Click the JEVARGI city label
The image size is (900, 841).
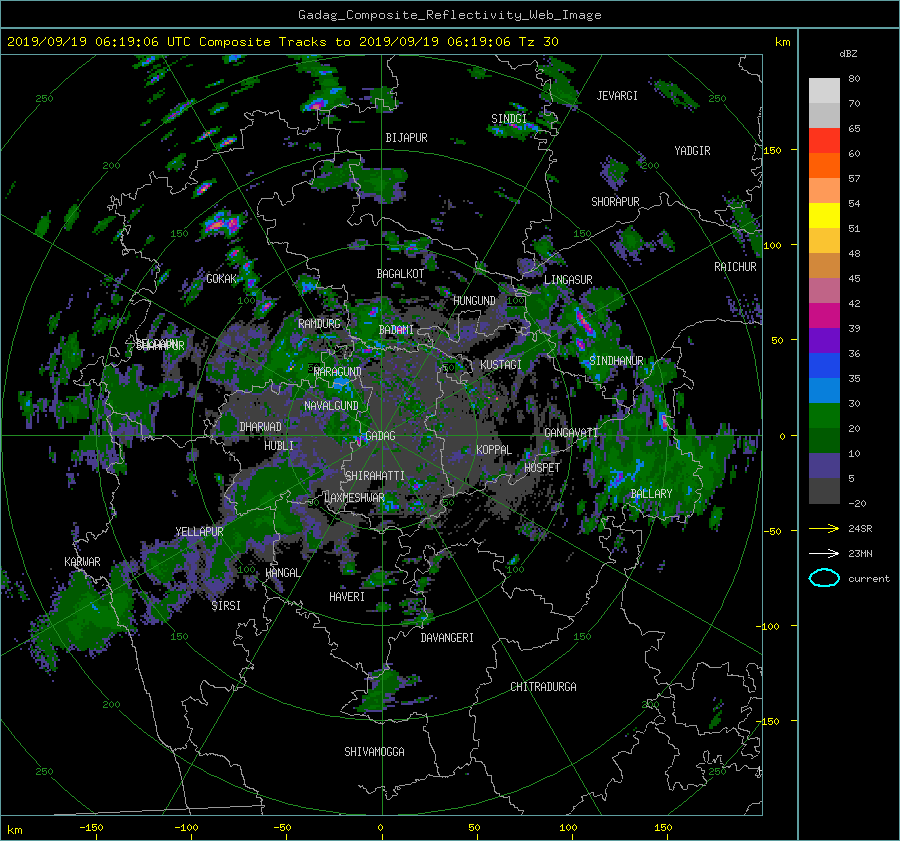[x=617, y=96]
